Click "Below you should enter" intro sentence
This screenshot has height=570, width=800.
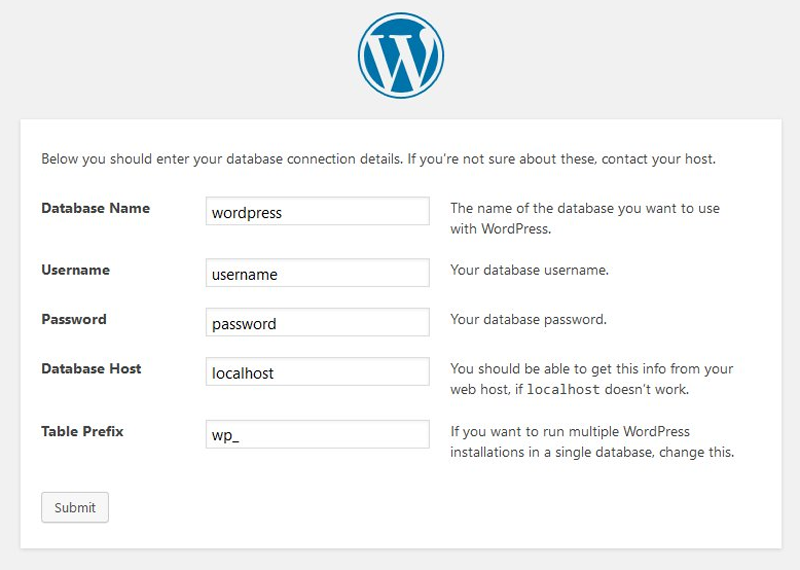220,159
